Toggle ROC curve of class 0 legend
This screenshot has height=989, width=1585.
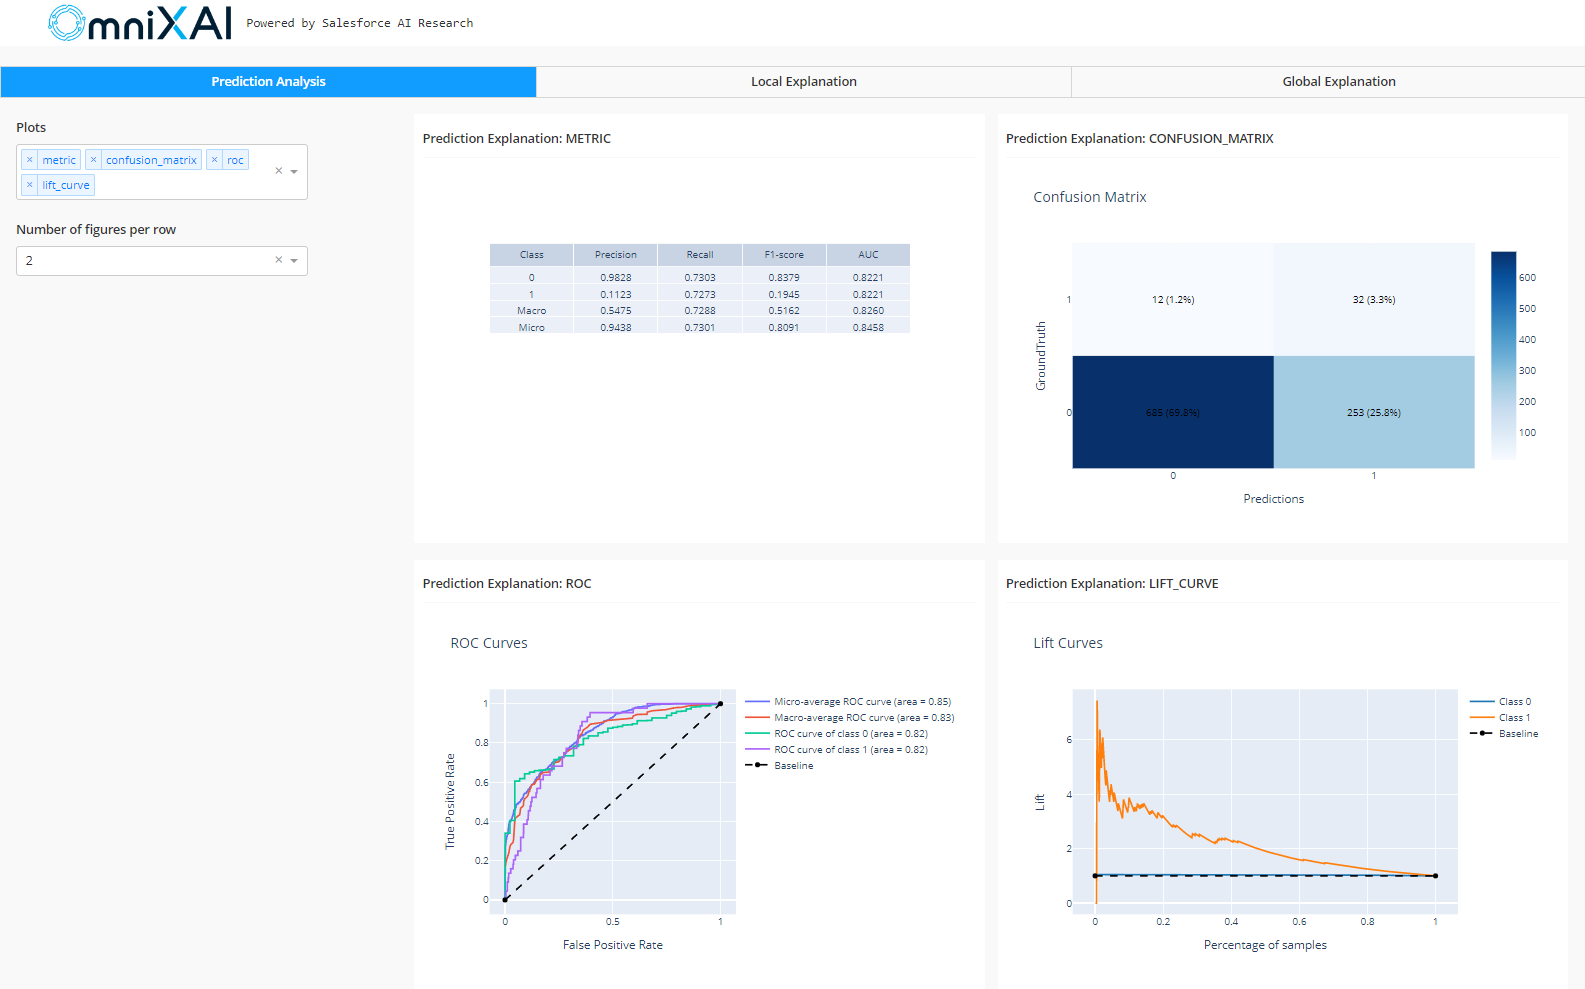(836, 734)
